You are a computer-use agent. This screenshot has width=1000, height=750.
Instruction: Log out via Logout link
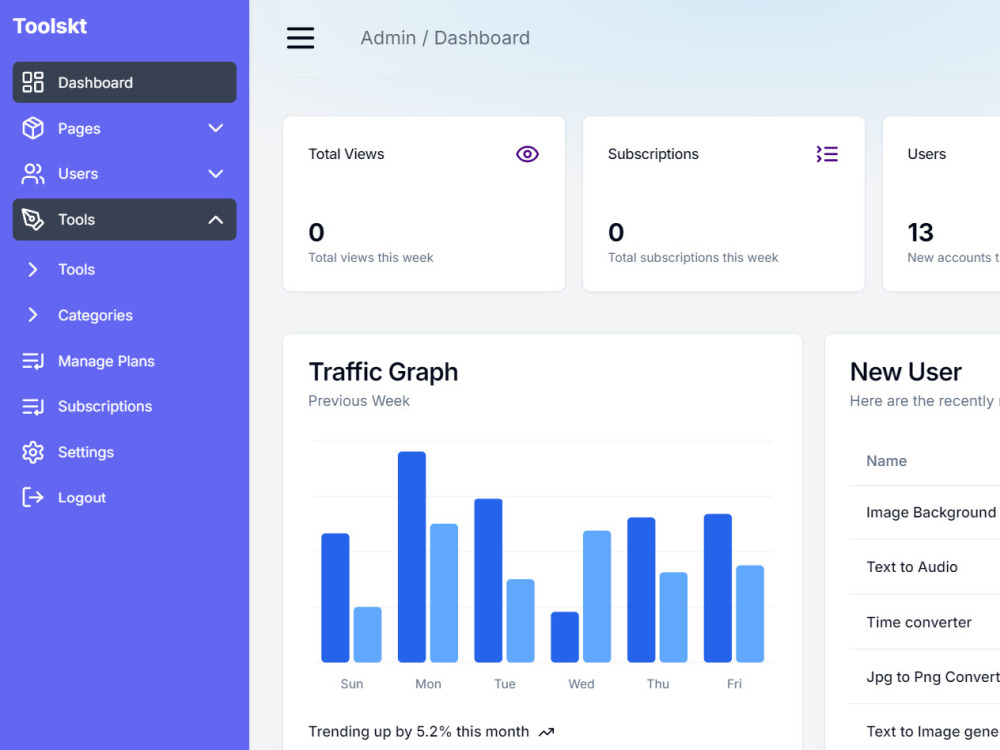(82, 497)
